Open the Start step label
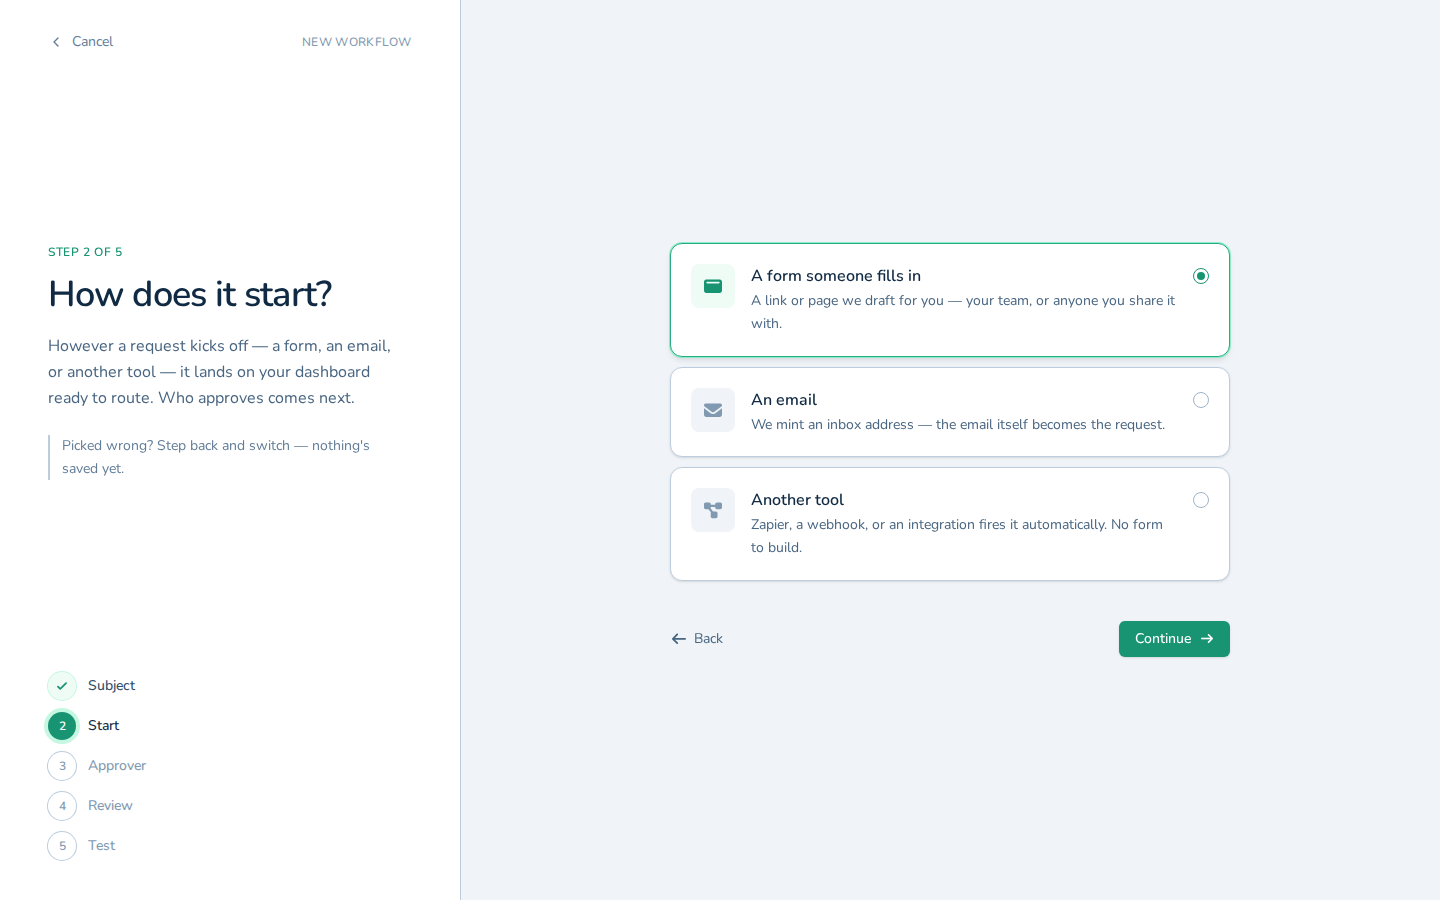The image size is (1440, 900). coord(103,726)
